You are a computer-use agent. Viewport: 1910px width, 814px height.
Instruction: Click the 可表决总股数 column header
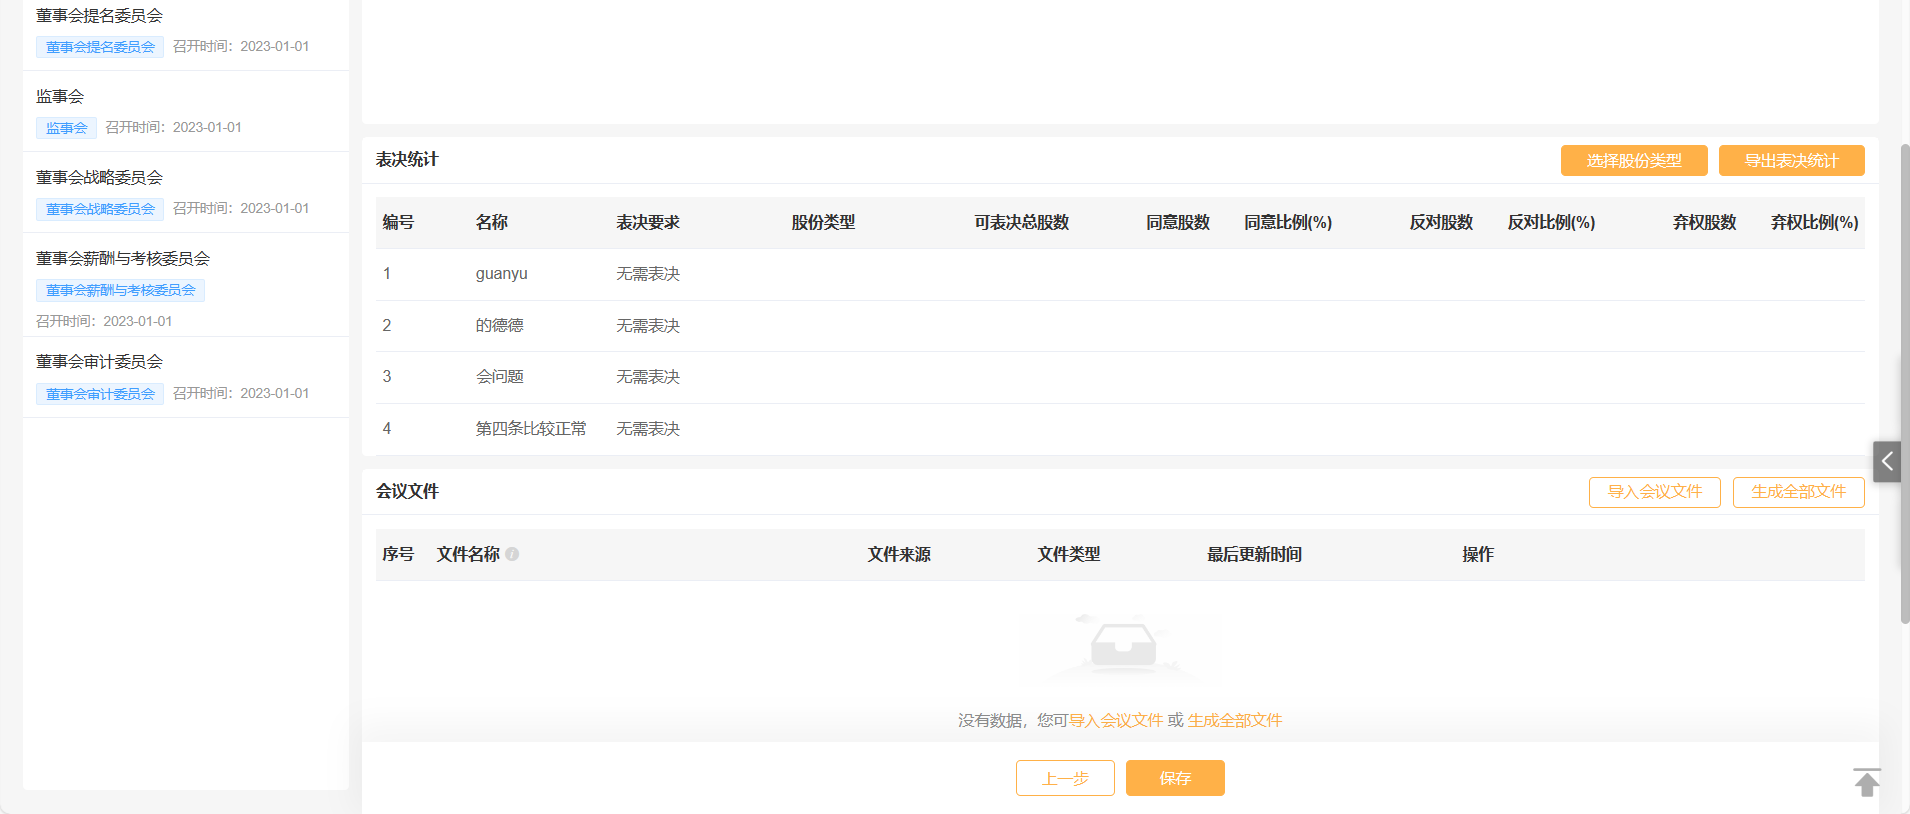coord(1022,223)
